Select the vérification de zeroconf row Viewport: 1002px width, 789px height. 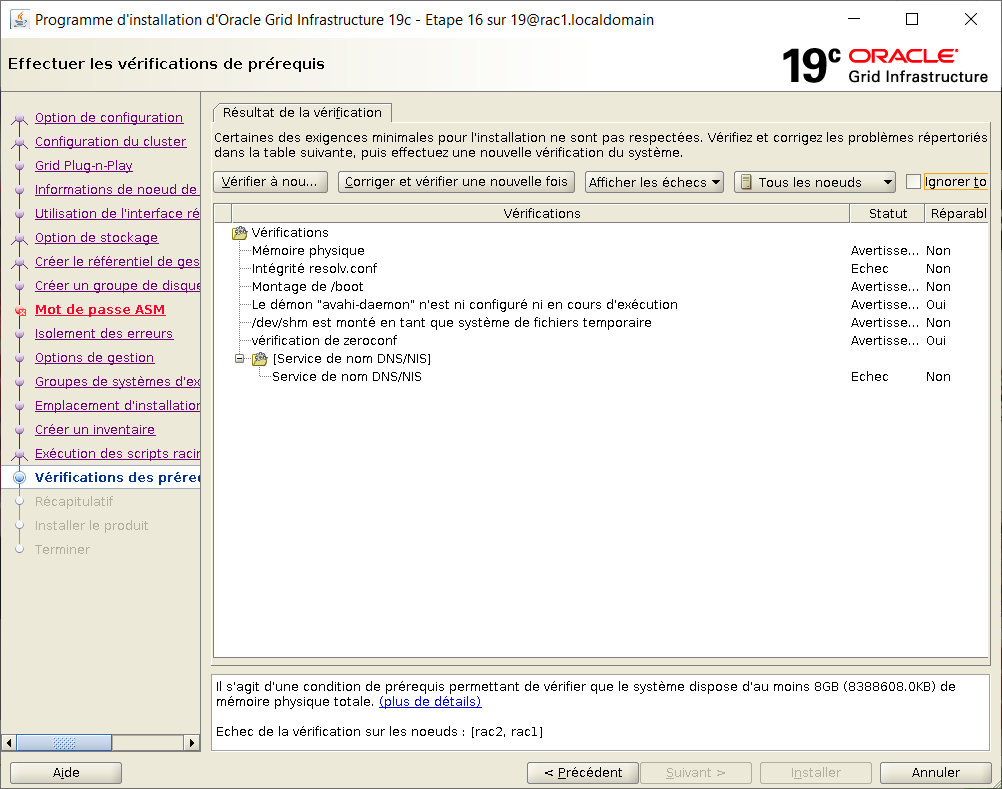[x=601, y=341]
